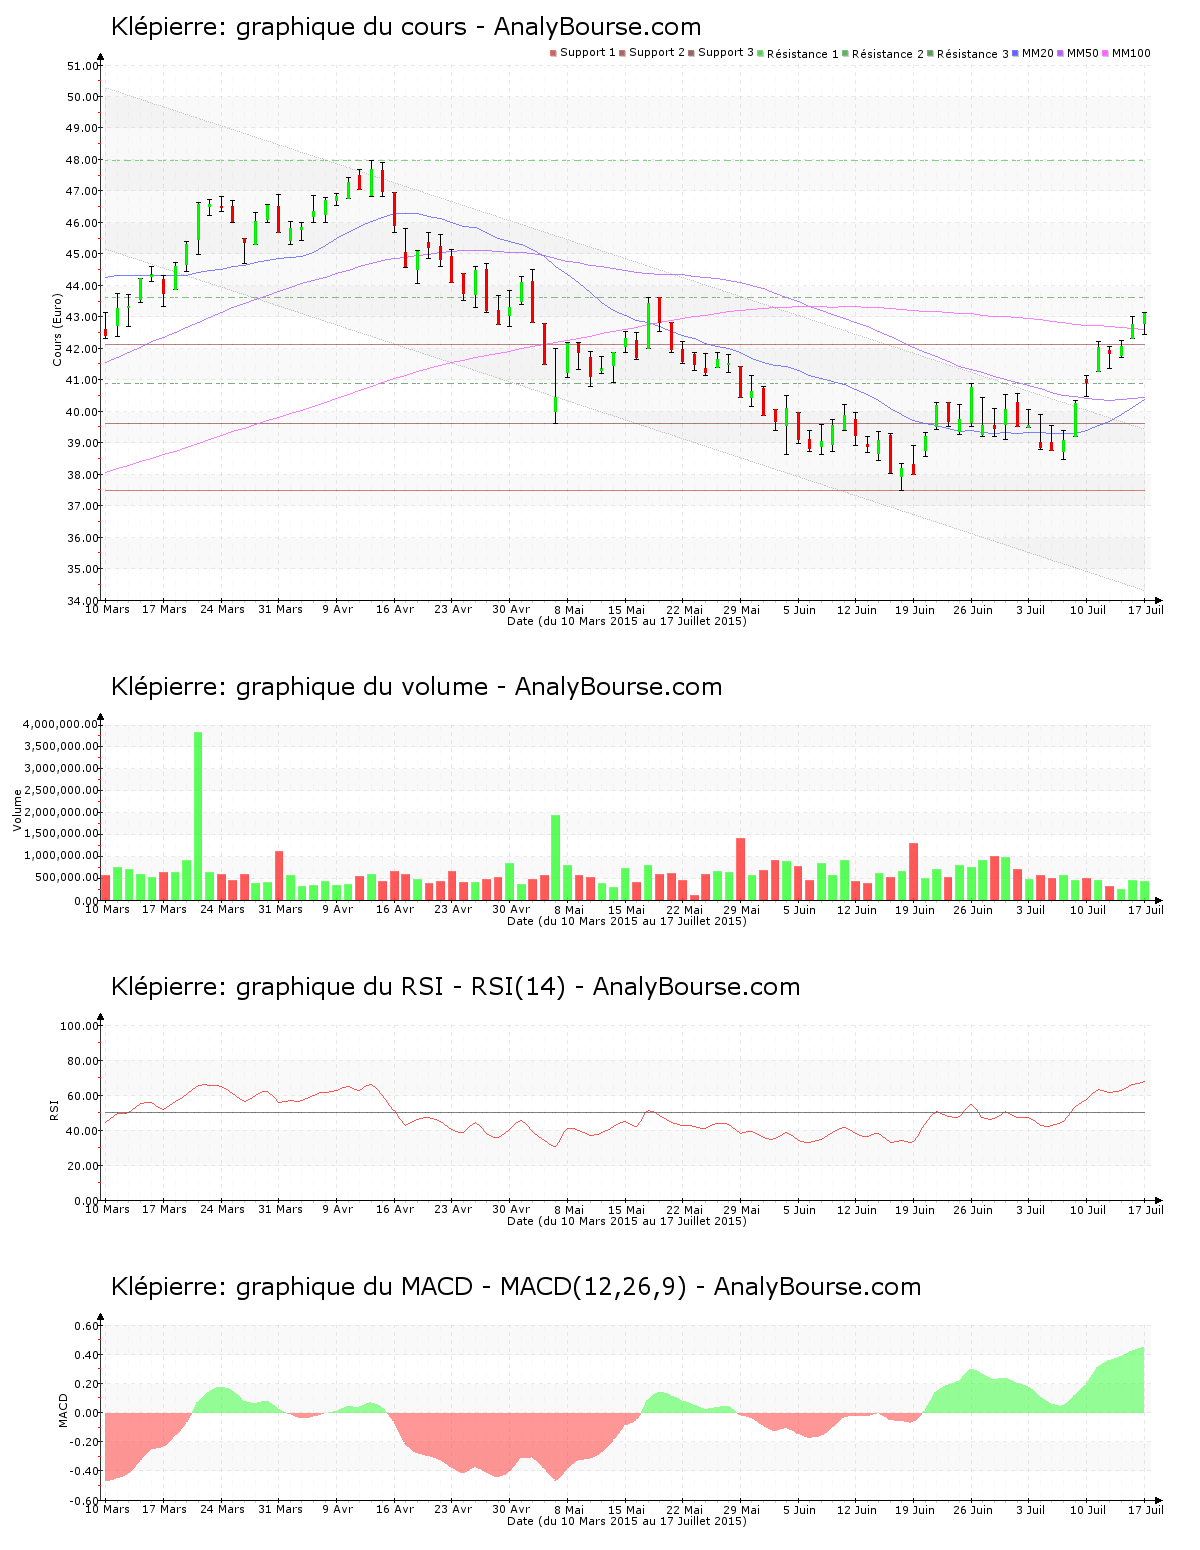Click the tall green volume bar near 8 Mai
This screenshot has width=1200, height=1550.
click(556, 858)
